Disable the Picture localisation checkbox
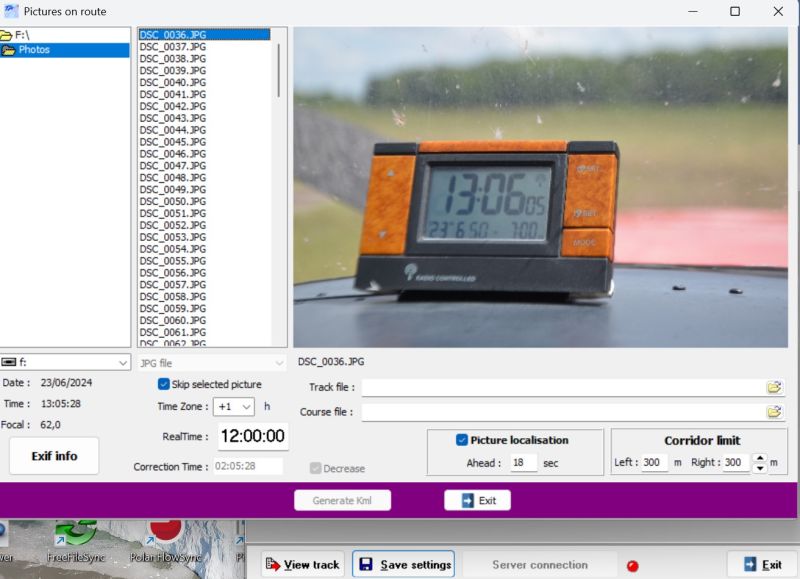Viewport: 800px width, 579px height. click(x=462, y=440)
